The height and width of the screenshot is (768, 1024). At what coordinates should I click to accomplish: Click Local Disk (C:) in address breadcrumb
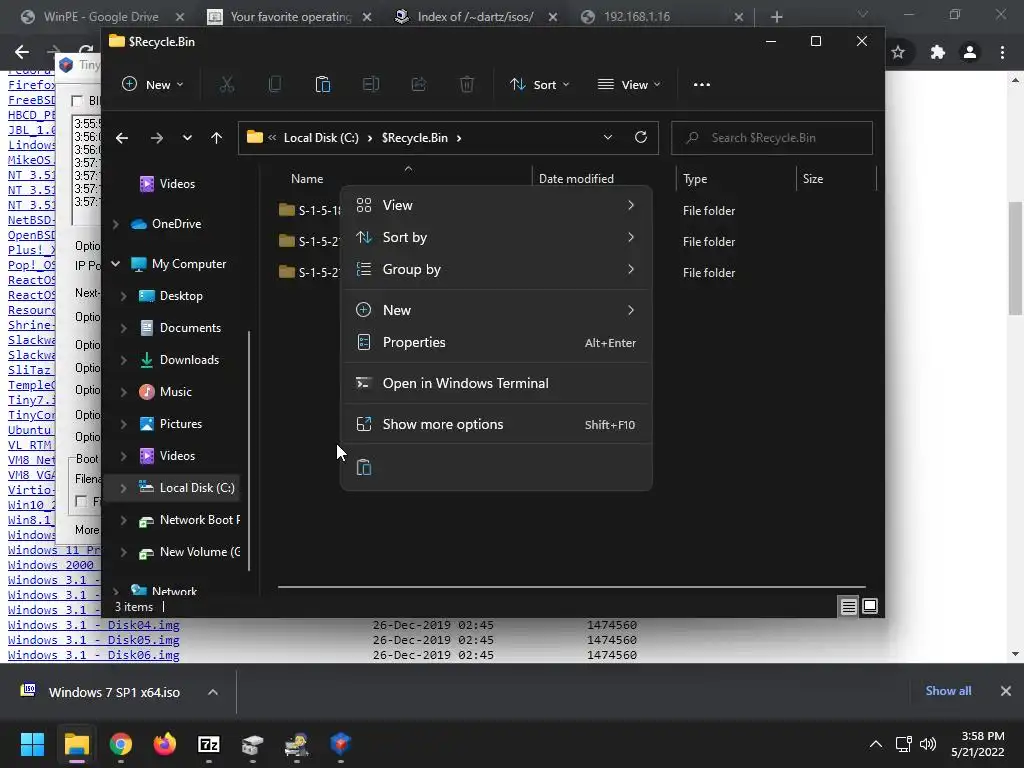pos(321,138)
